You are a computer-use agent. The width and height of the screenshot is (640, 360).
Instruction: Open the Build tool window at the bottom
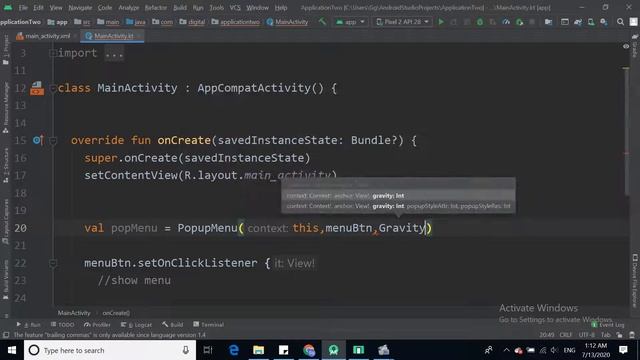pyautogui.click(x=173, y=324)
